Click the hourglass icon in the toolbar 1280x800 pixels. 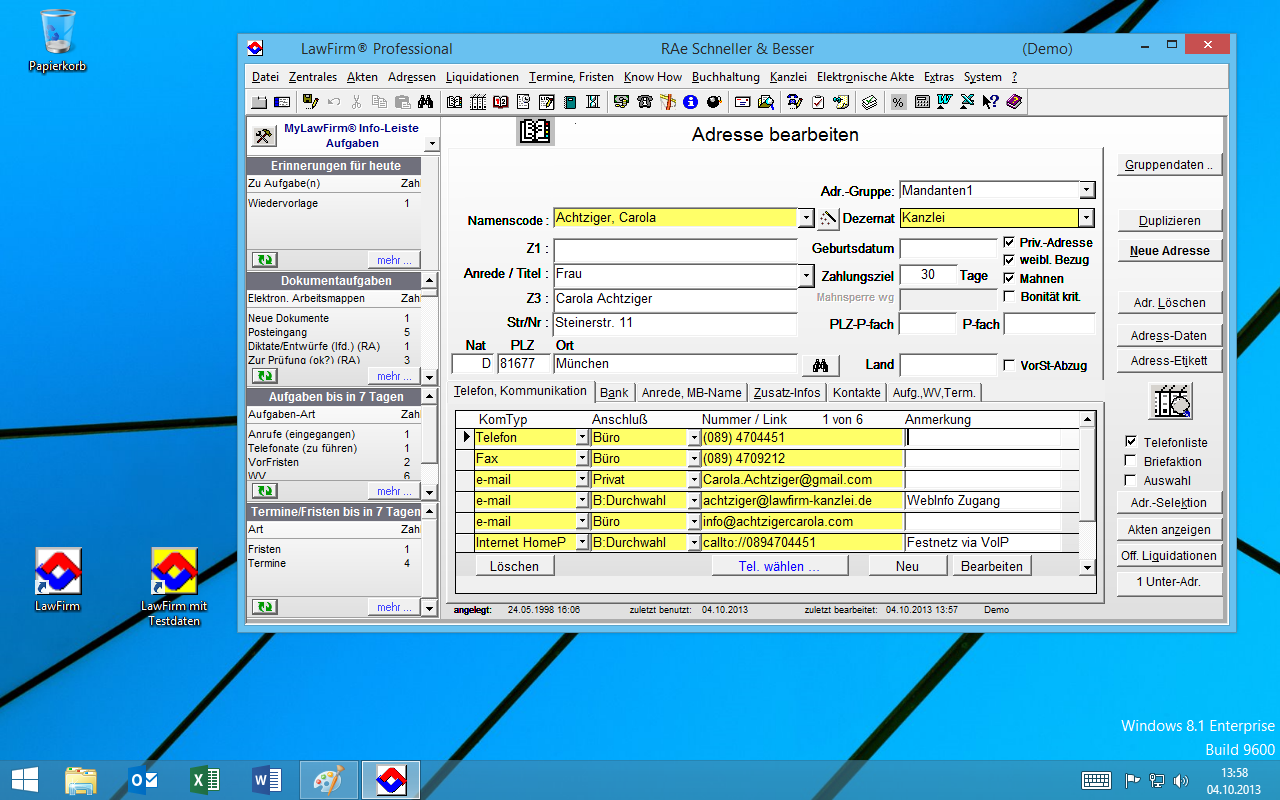click(593, 102)
